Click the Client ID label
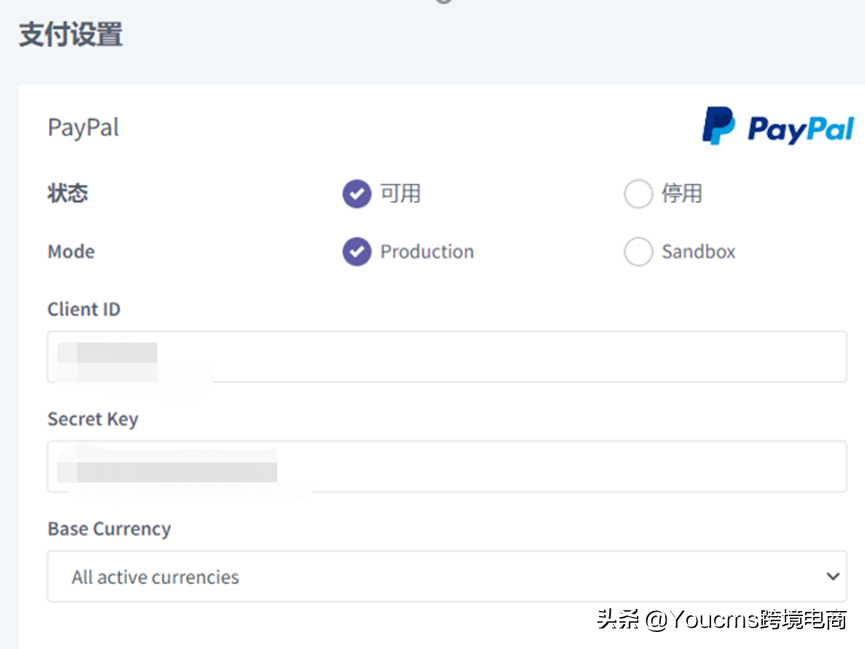Image resolution: width=865 pixels, height=649 pixels. [84, 309]
